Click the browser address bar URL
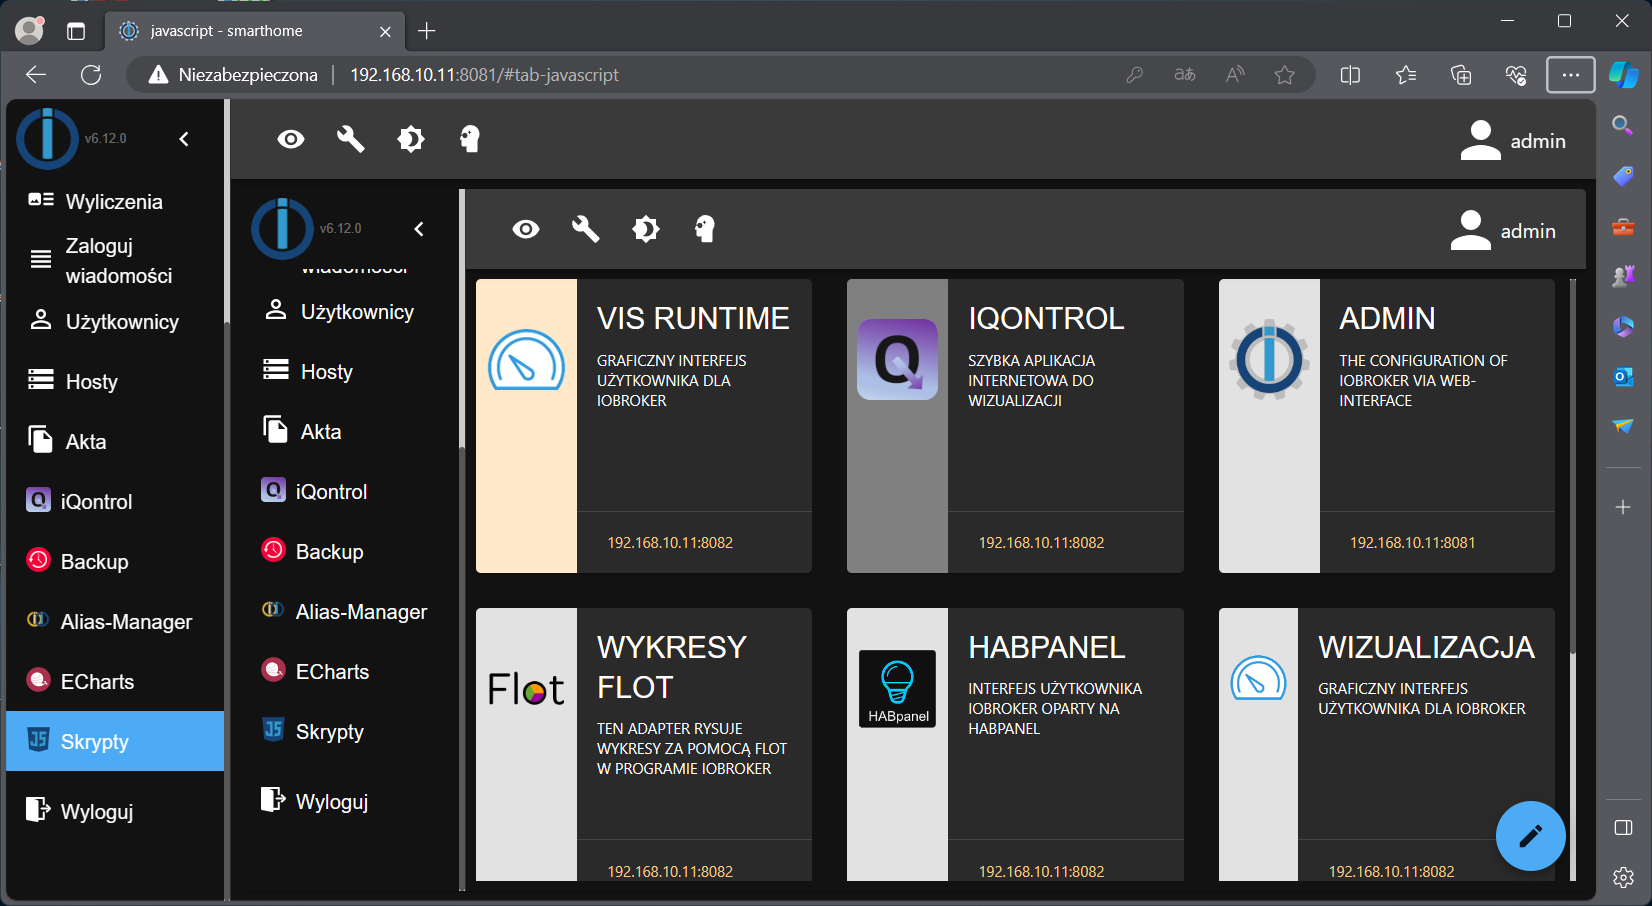This screenshot has height=906, width=1652. [484, 75]
